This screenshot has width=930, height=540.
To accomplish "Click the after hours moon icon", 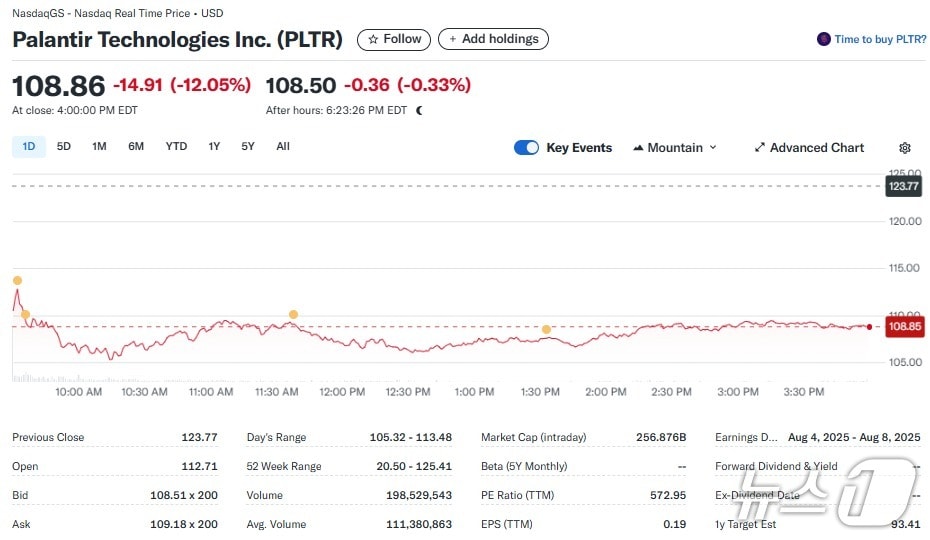I will point(419,110).
